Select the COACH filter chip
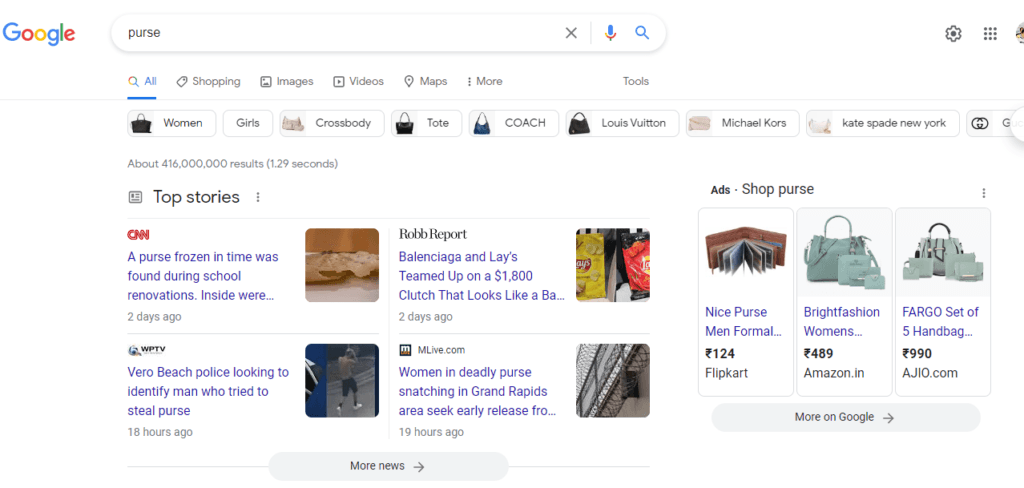Image resolution: width=1024 pixels, height=488 pixels. [x=514, y=123]
